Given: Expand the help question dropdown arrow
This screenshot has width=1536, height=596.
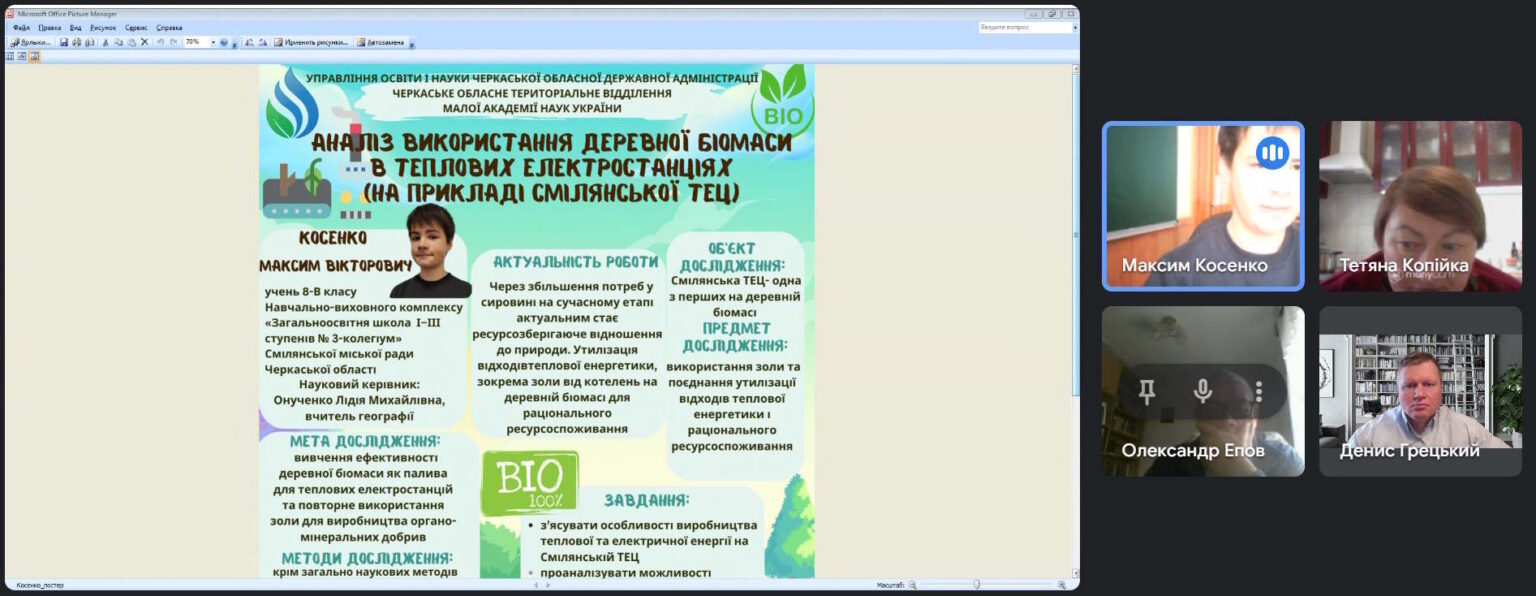Looking at the screenshot, I should pyautogui.click(x=1076, y=28).
